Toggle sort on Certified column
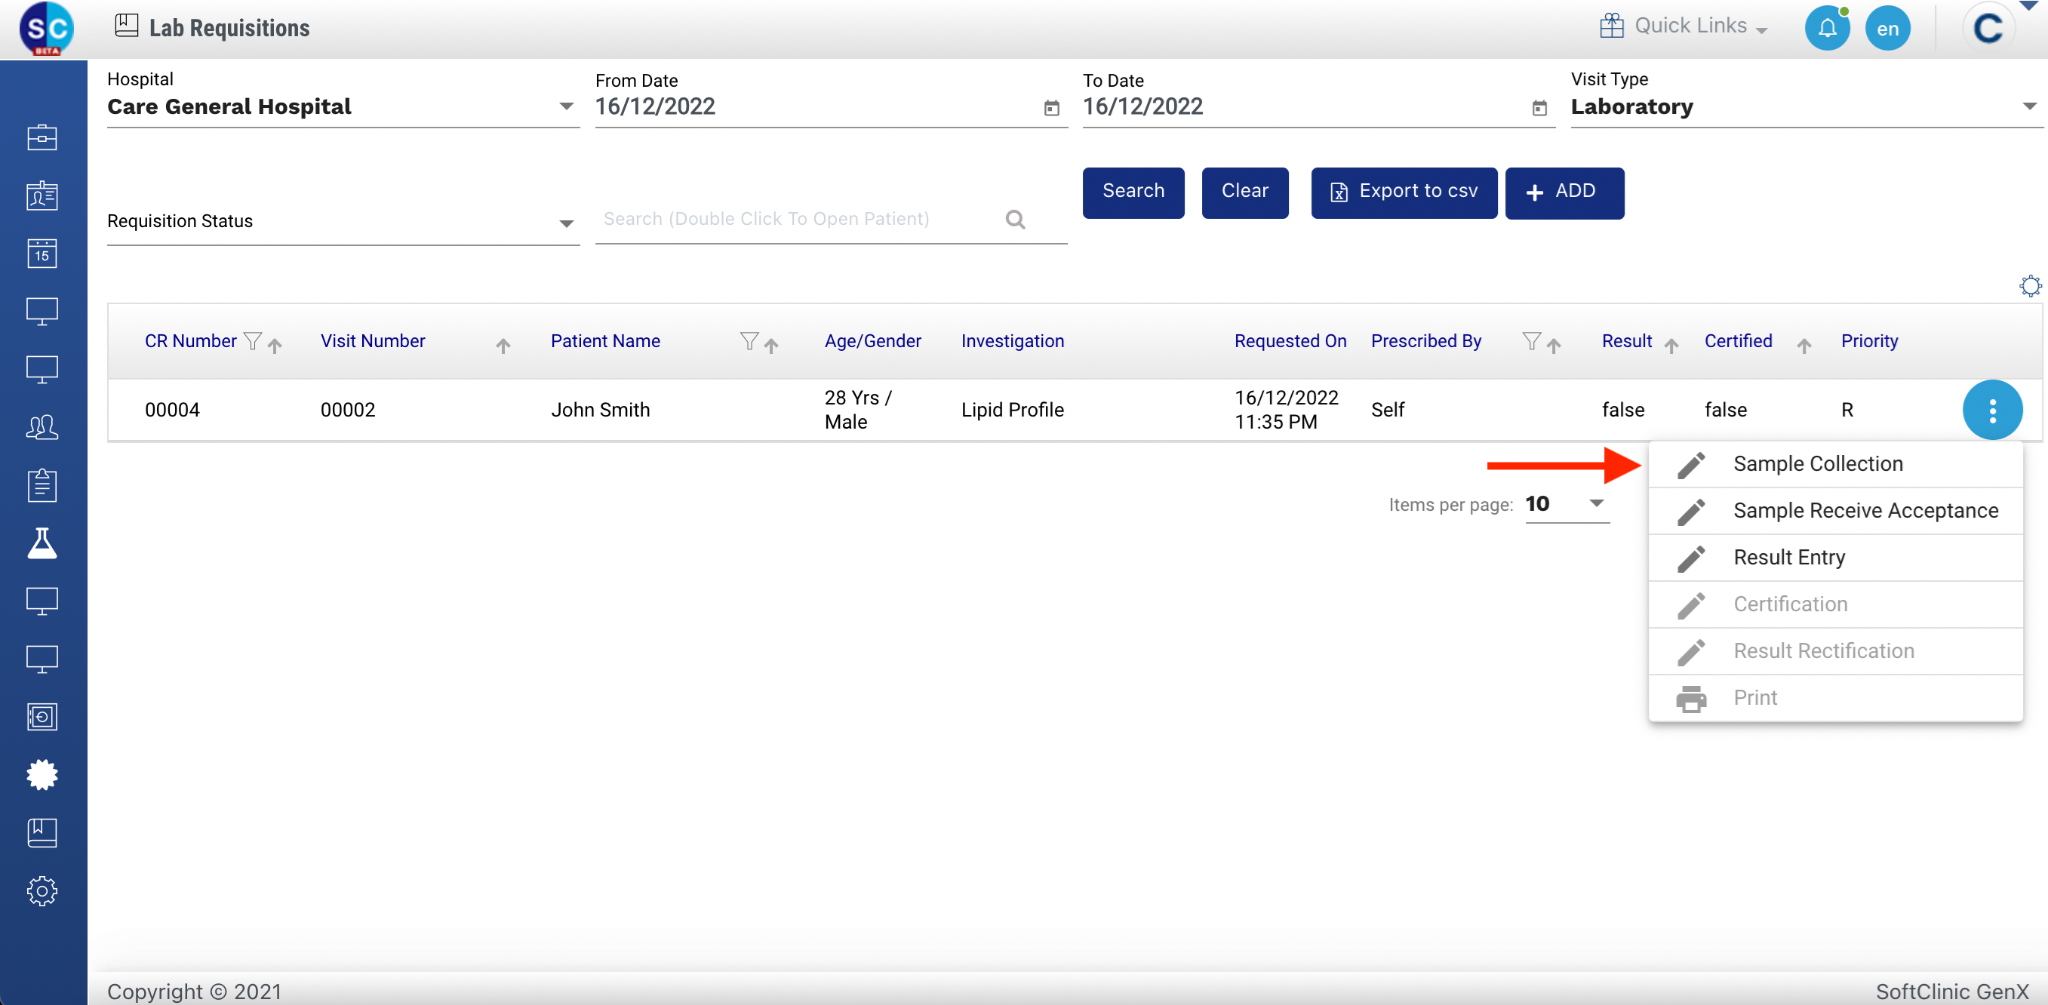Screen dimensions: 2048x1005 point(1803,345)
